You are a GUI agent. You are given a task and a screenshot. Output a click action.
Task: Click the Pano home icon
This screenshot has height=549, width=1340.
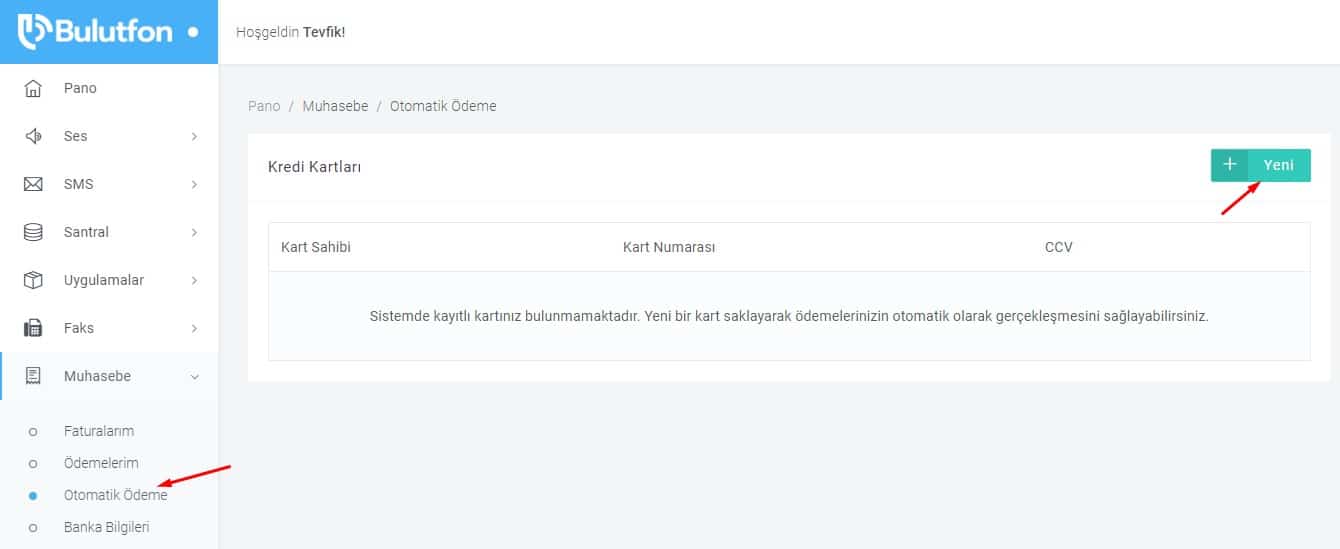[33, 88]
